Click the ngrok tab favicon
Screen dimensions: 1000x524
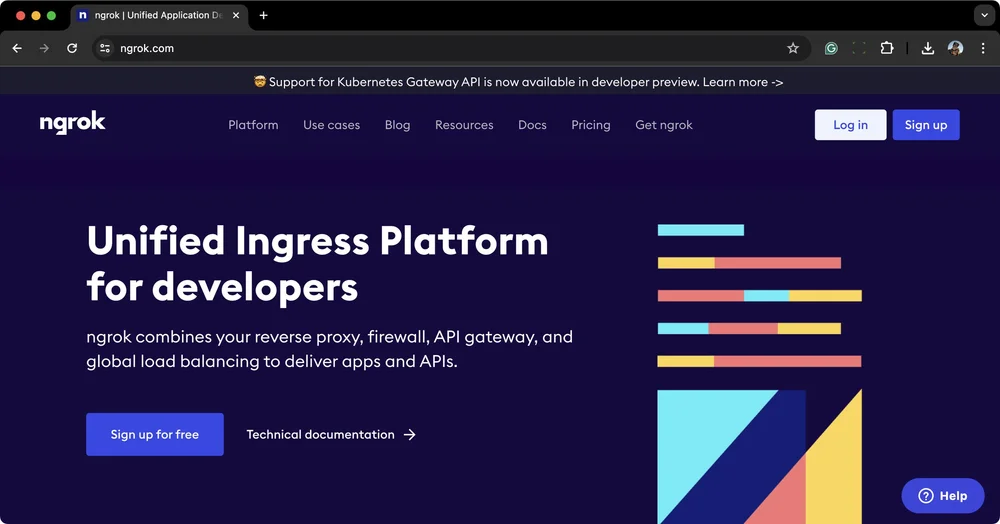click(82, 15)
